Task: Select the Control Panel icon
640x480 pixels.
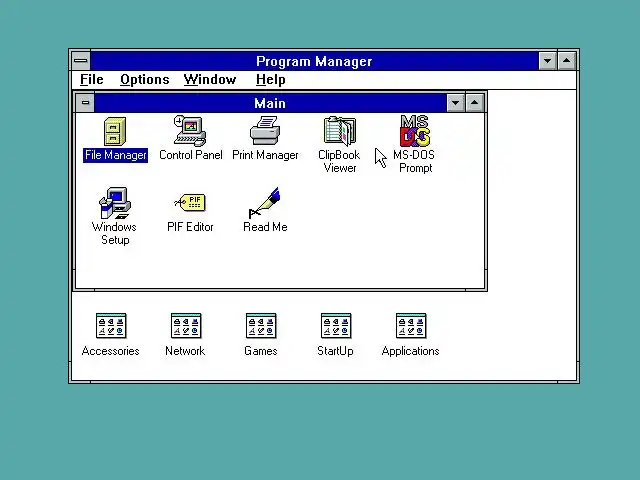Action: click(x=190, y=131)
